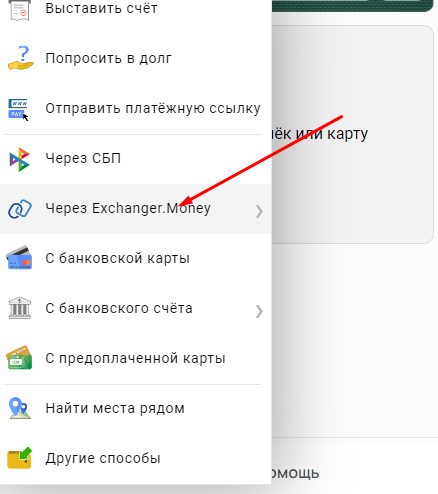Click the hand with question mark icon
438x494 pixels.
[x=21, y=58]
